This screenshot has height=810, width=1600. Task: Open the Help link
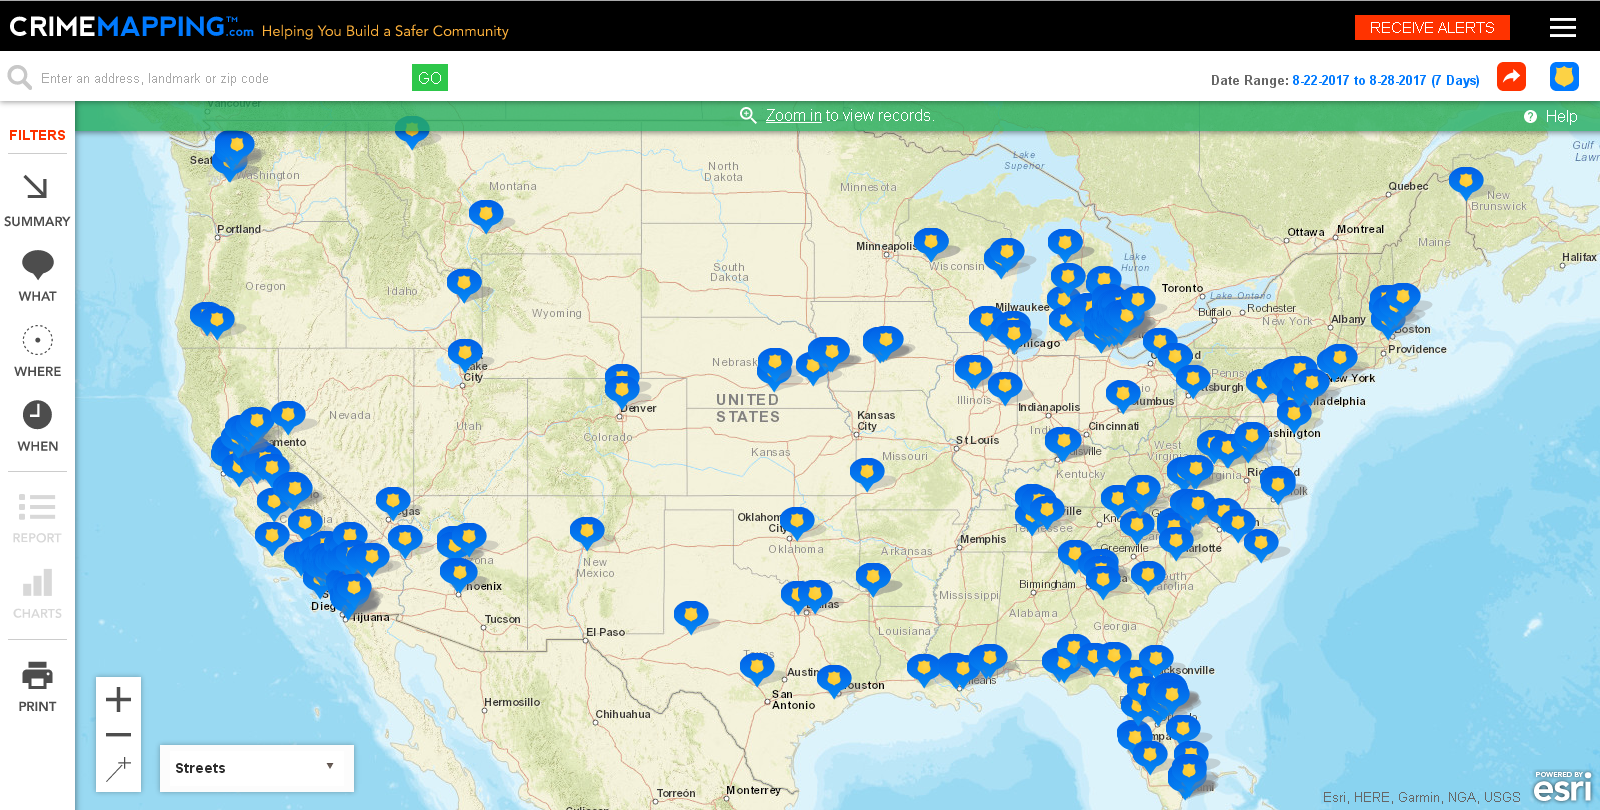(x=1551, y=117)
